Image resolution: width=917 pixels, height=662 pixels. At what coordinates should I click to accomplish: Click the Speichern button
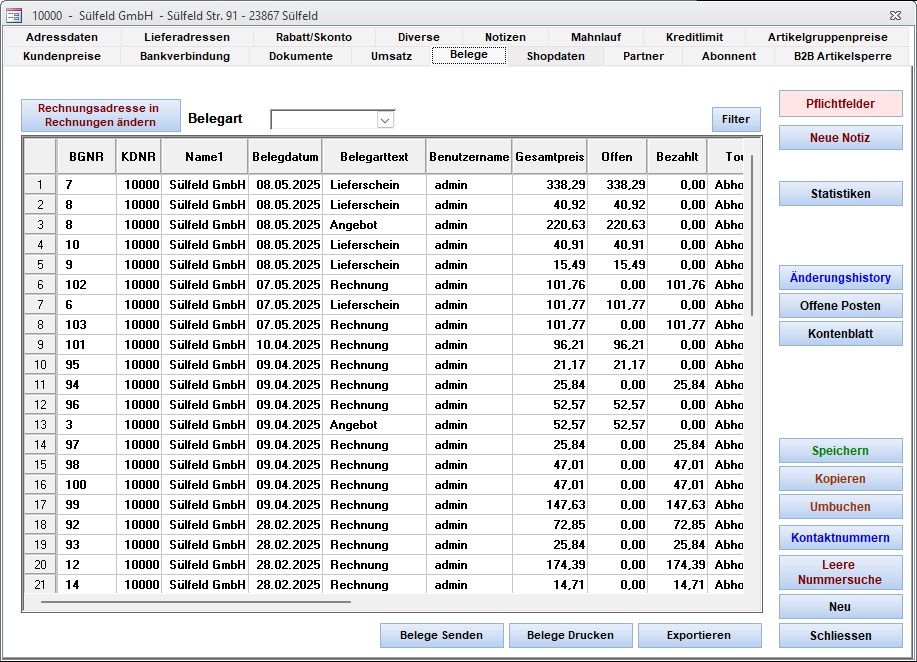(x=840, y=451)
